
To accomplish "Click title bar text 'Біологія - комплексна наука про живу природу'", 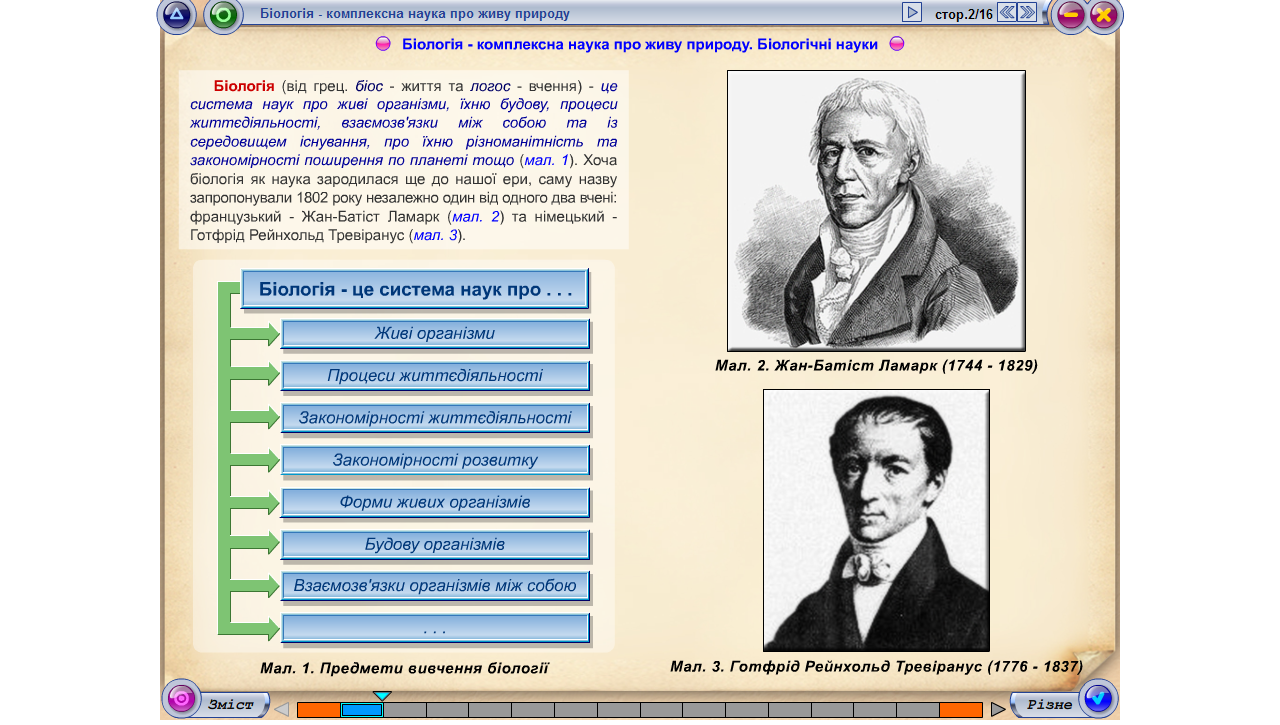I will [x=415, y=14].
